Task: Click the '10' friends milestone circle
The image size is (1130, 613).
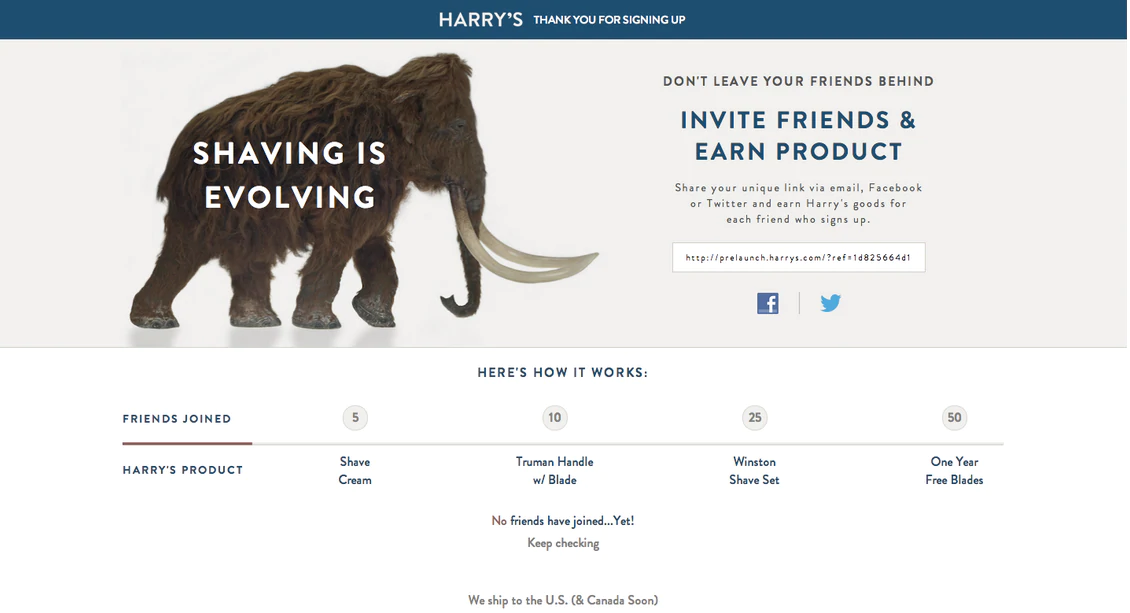Action: 554,417
